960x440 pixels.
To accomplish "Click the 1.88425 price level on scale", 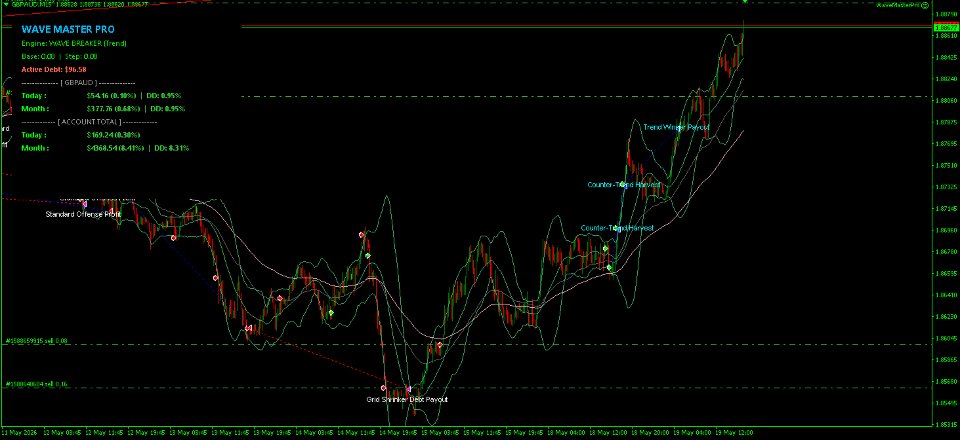I will 947,57.
